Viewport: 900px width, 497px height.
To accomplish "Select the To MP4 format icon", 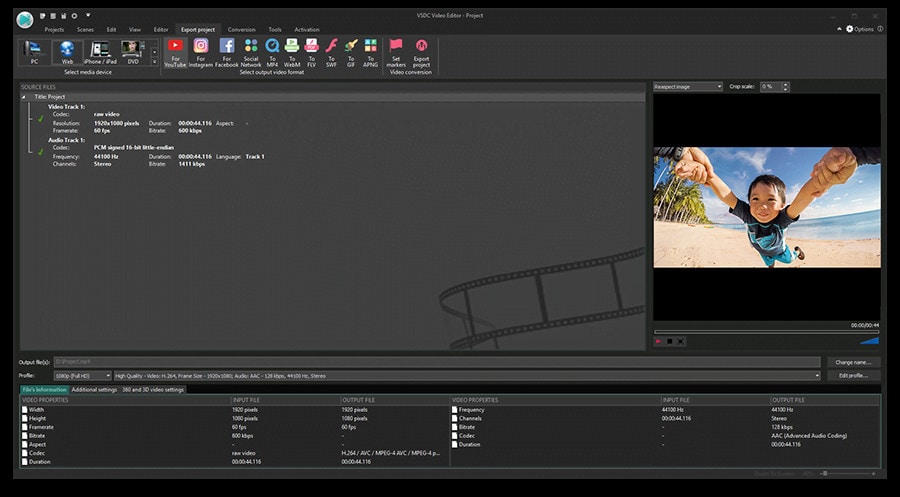I will pos(272,51).
